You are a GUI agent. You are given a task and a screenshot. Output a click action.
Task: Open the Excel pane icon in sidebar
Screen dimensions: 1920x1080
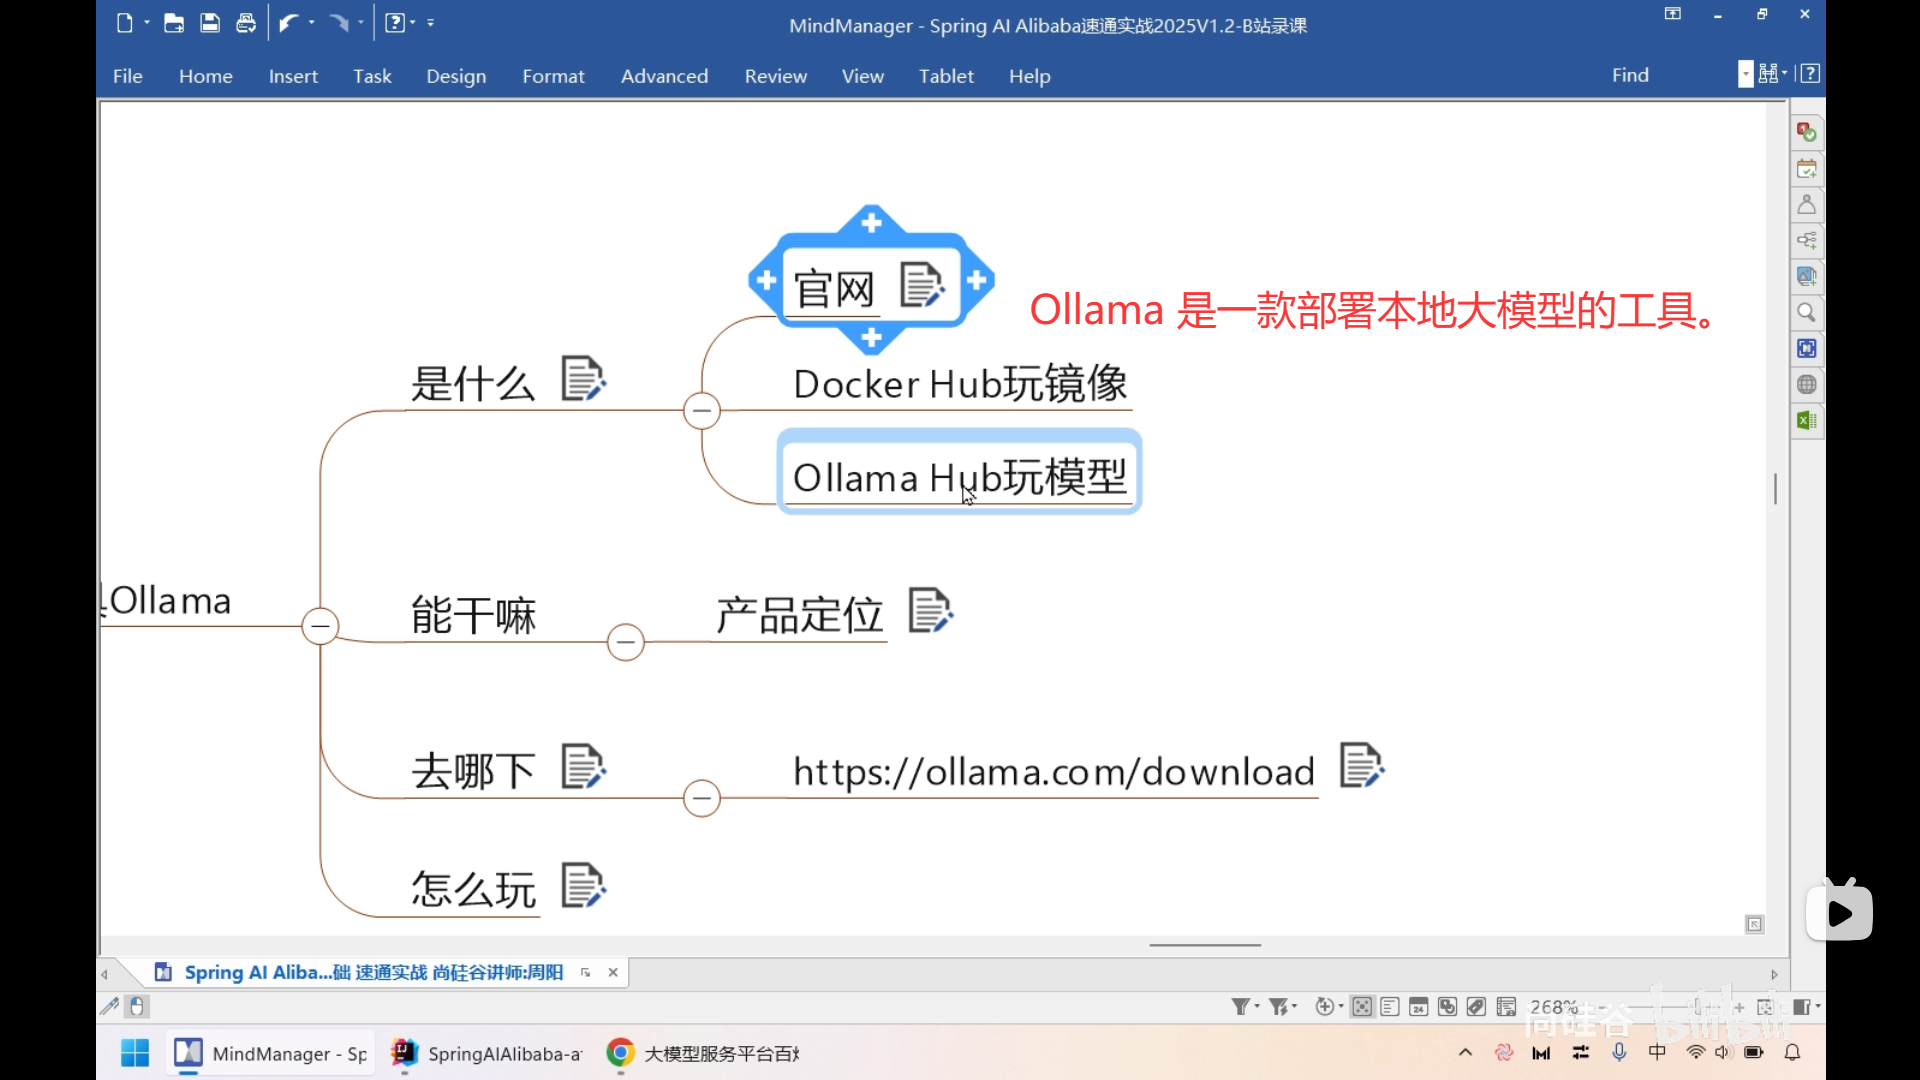pyautogui.click(x=1806, y=421)
